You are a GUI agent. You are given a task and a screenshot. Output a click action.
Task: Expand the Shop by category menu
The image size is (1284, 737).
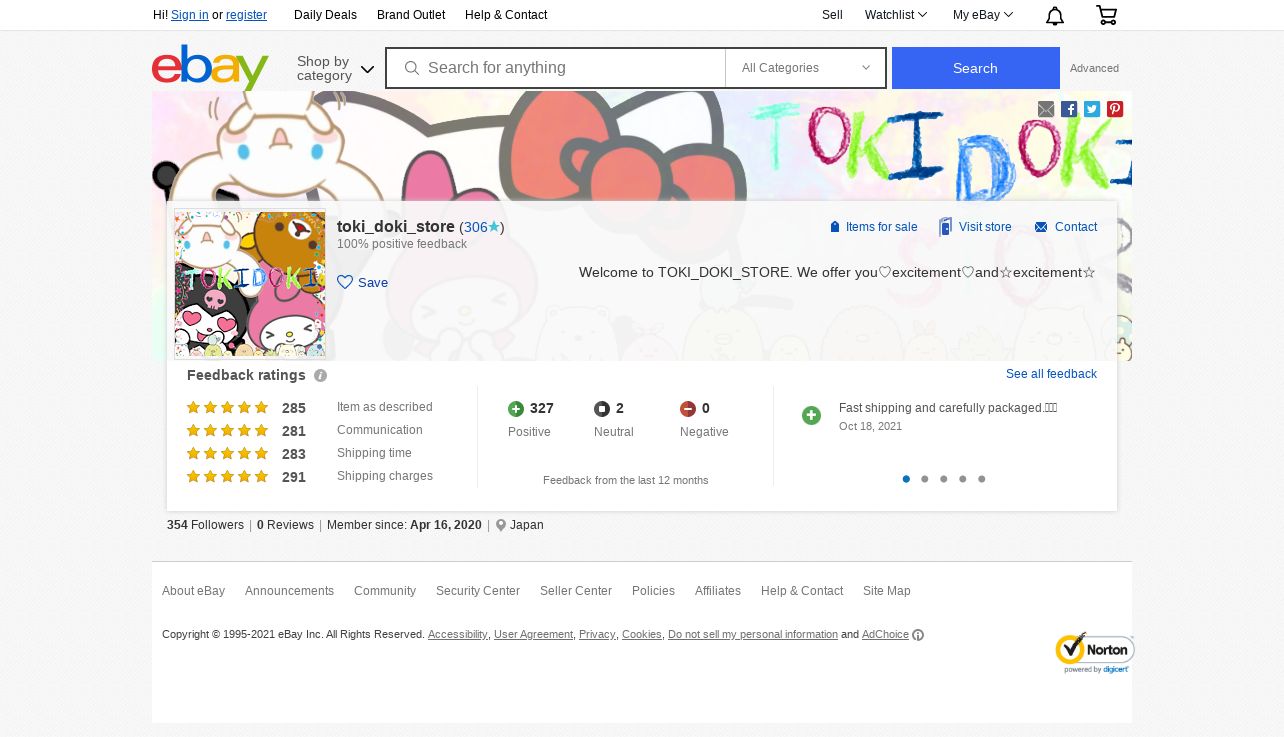click(x=335, y=68)
